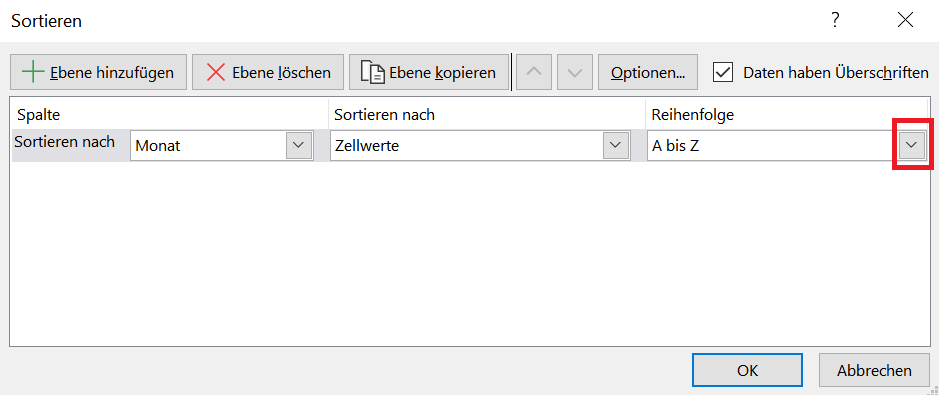The width and height of the screenshot is (939, 395).
Task: Select the Sortieren nach row label
Action: click(x=65, y=142)
